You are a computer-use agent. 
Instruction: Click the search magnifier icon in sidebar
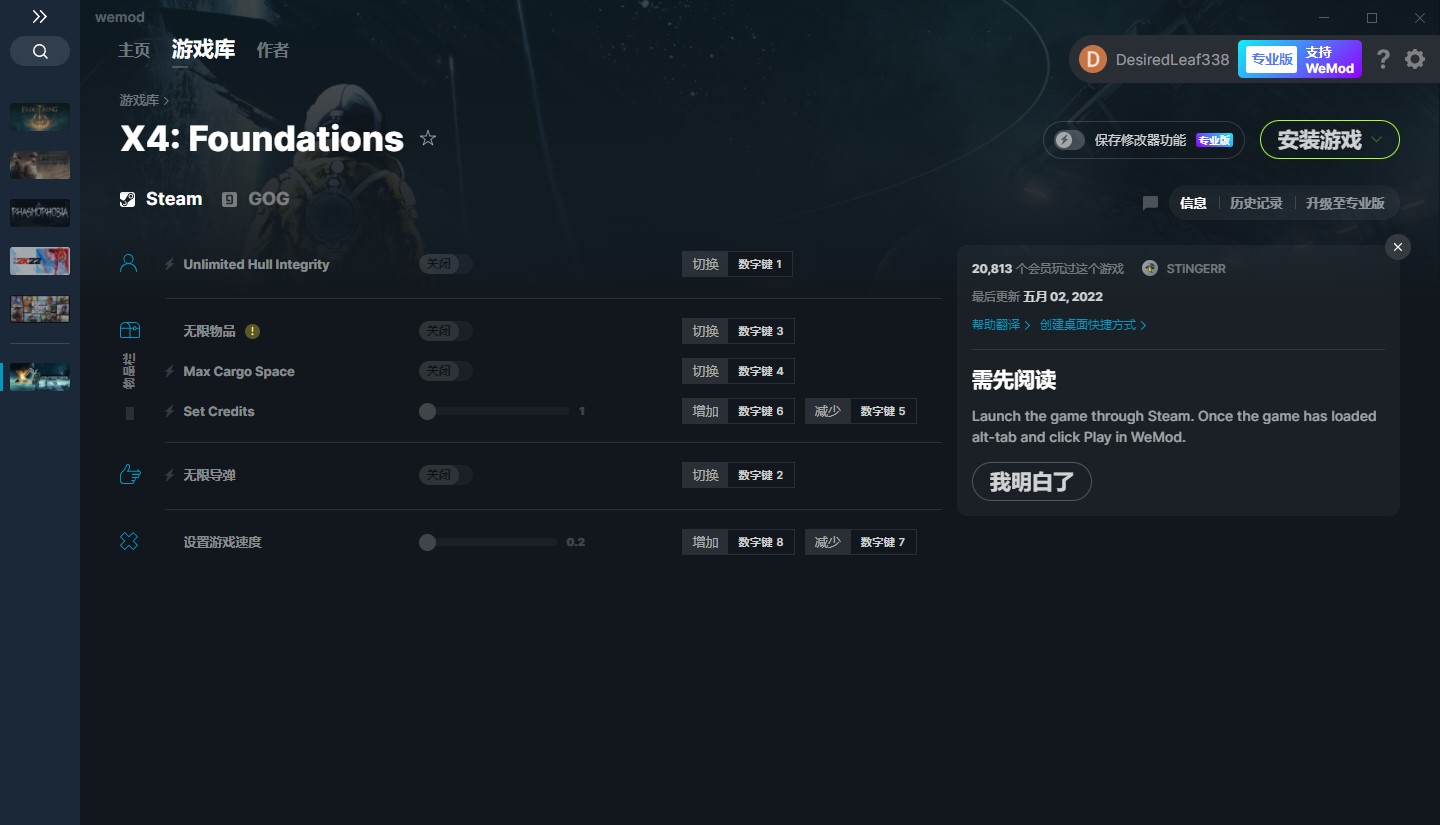pyautogui.click(x=40, y=52)
